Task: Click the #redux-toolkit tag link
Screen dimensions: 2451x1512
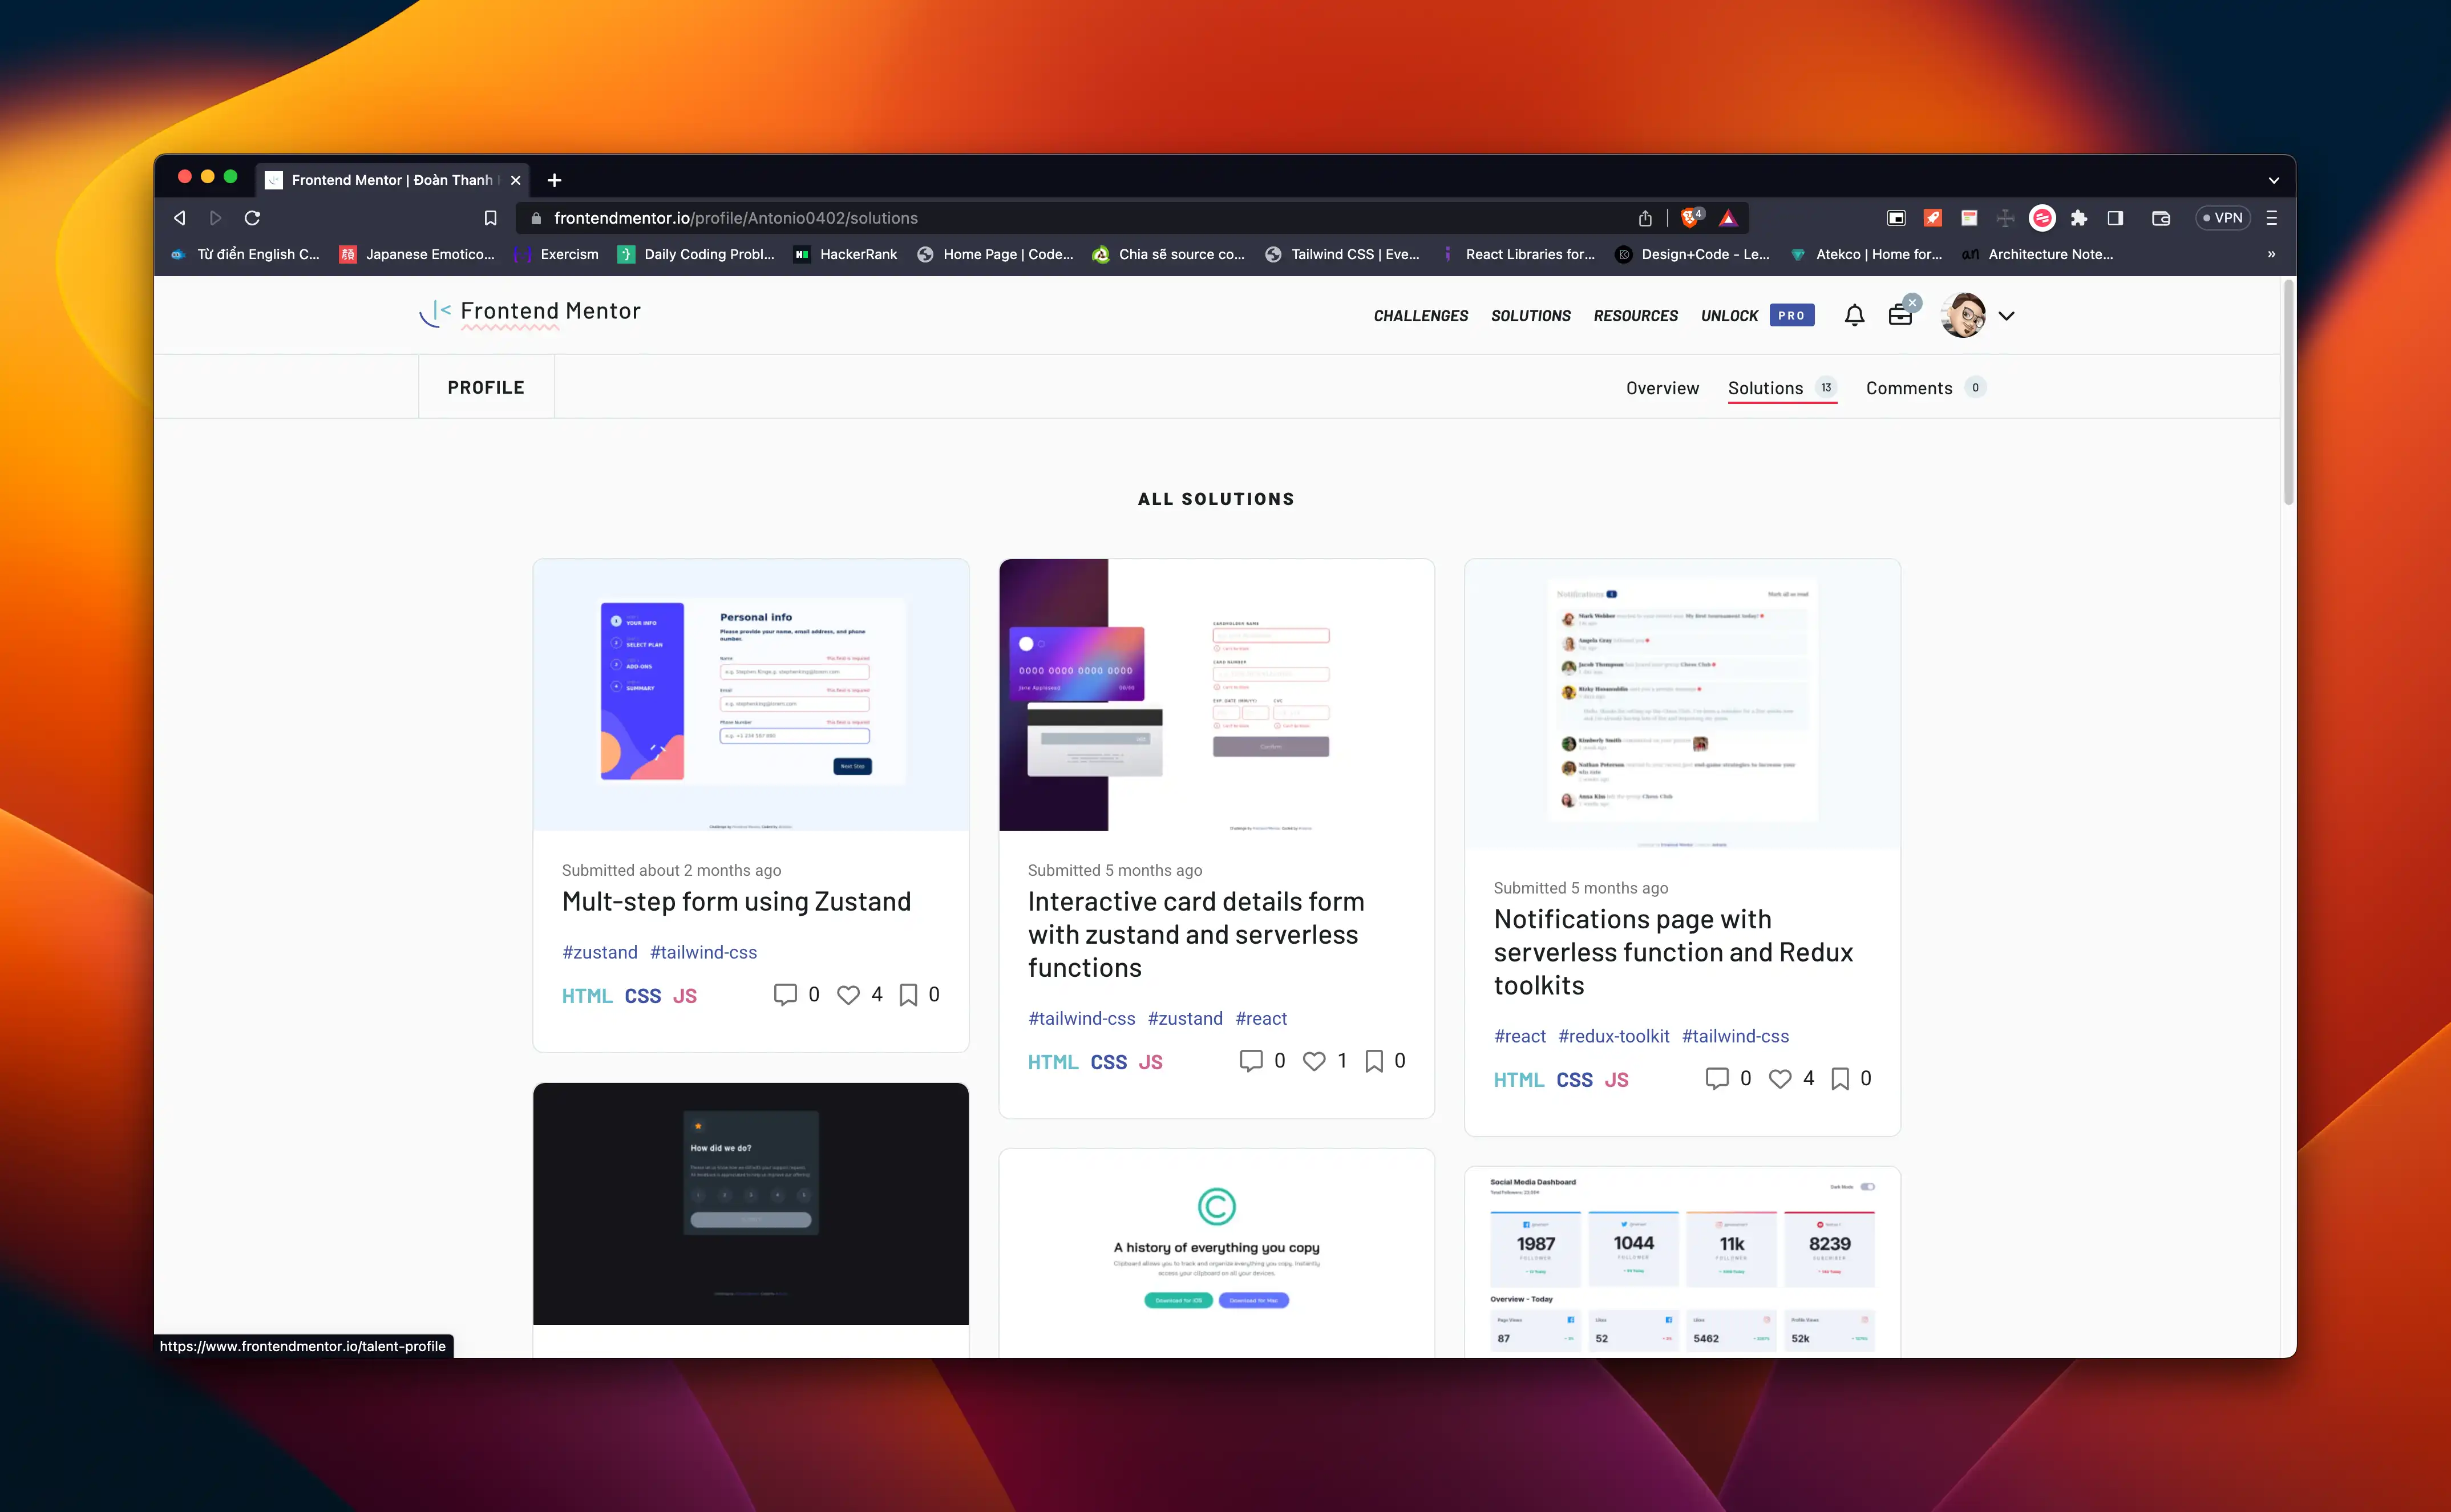Action: tap(1613, 1036)
